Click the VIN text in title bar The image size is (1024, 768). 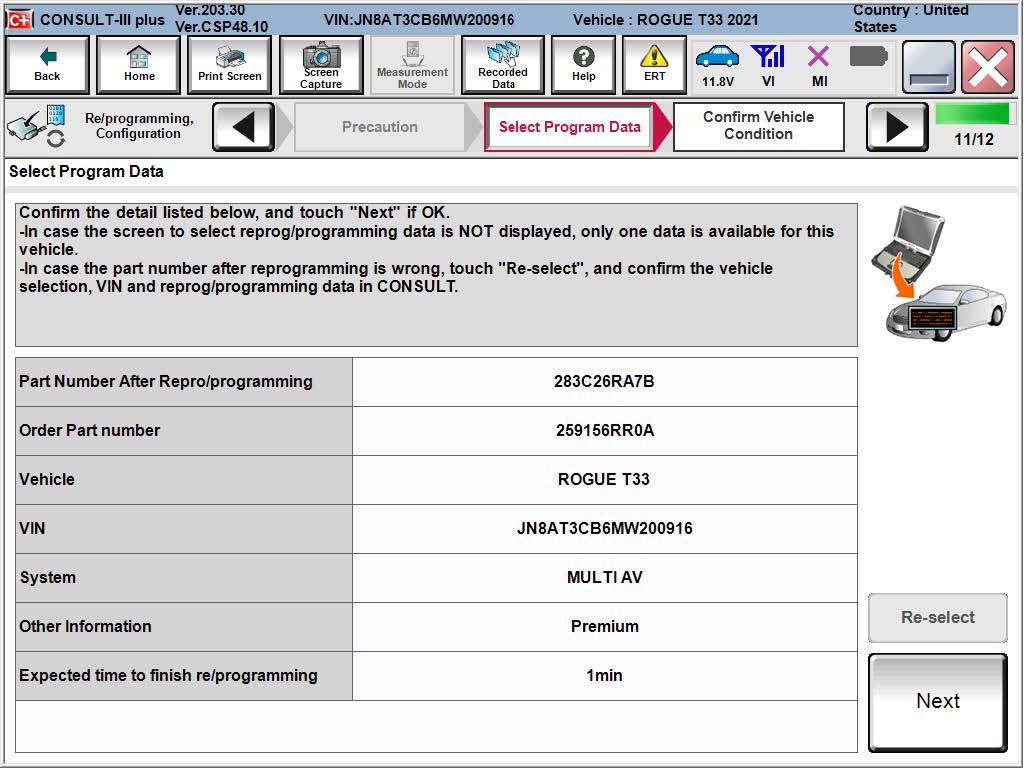tap(419, 20)
